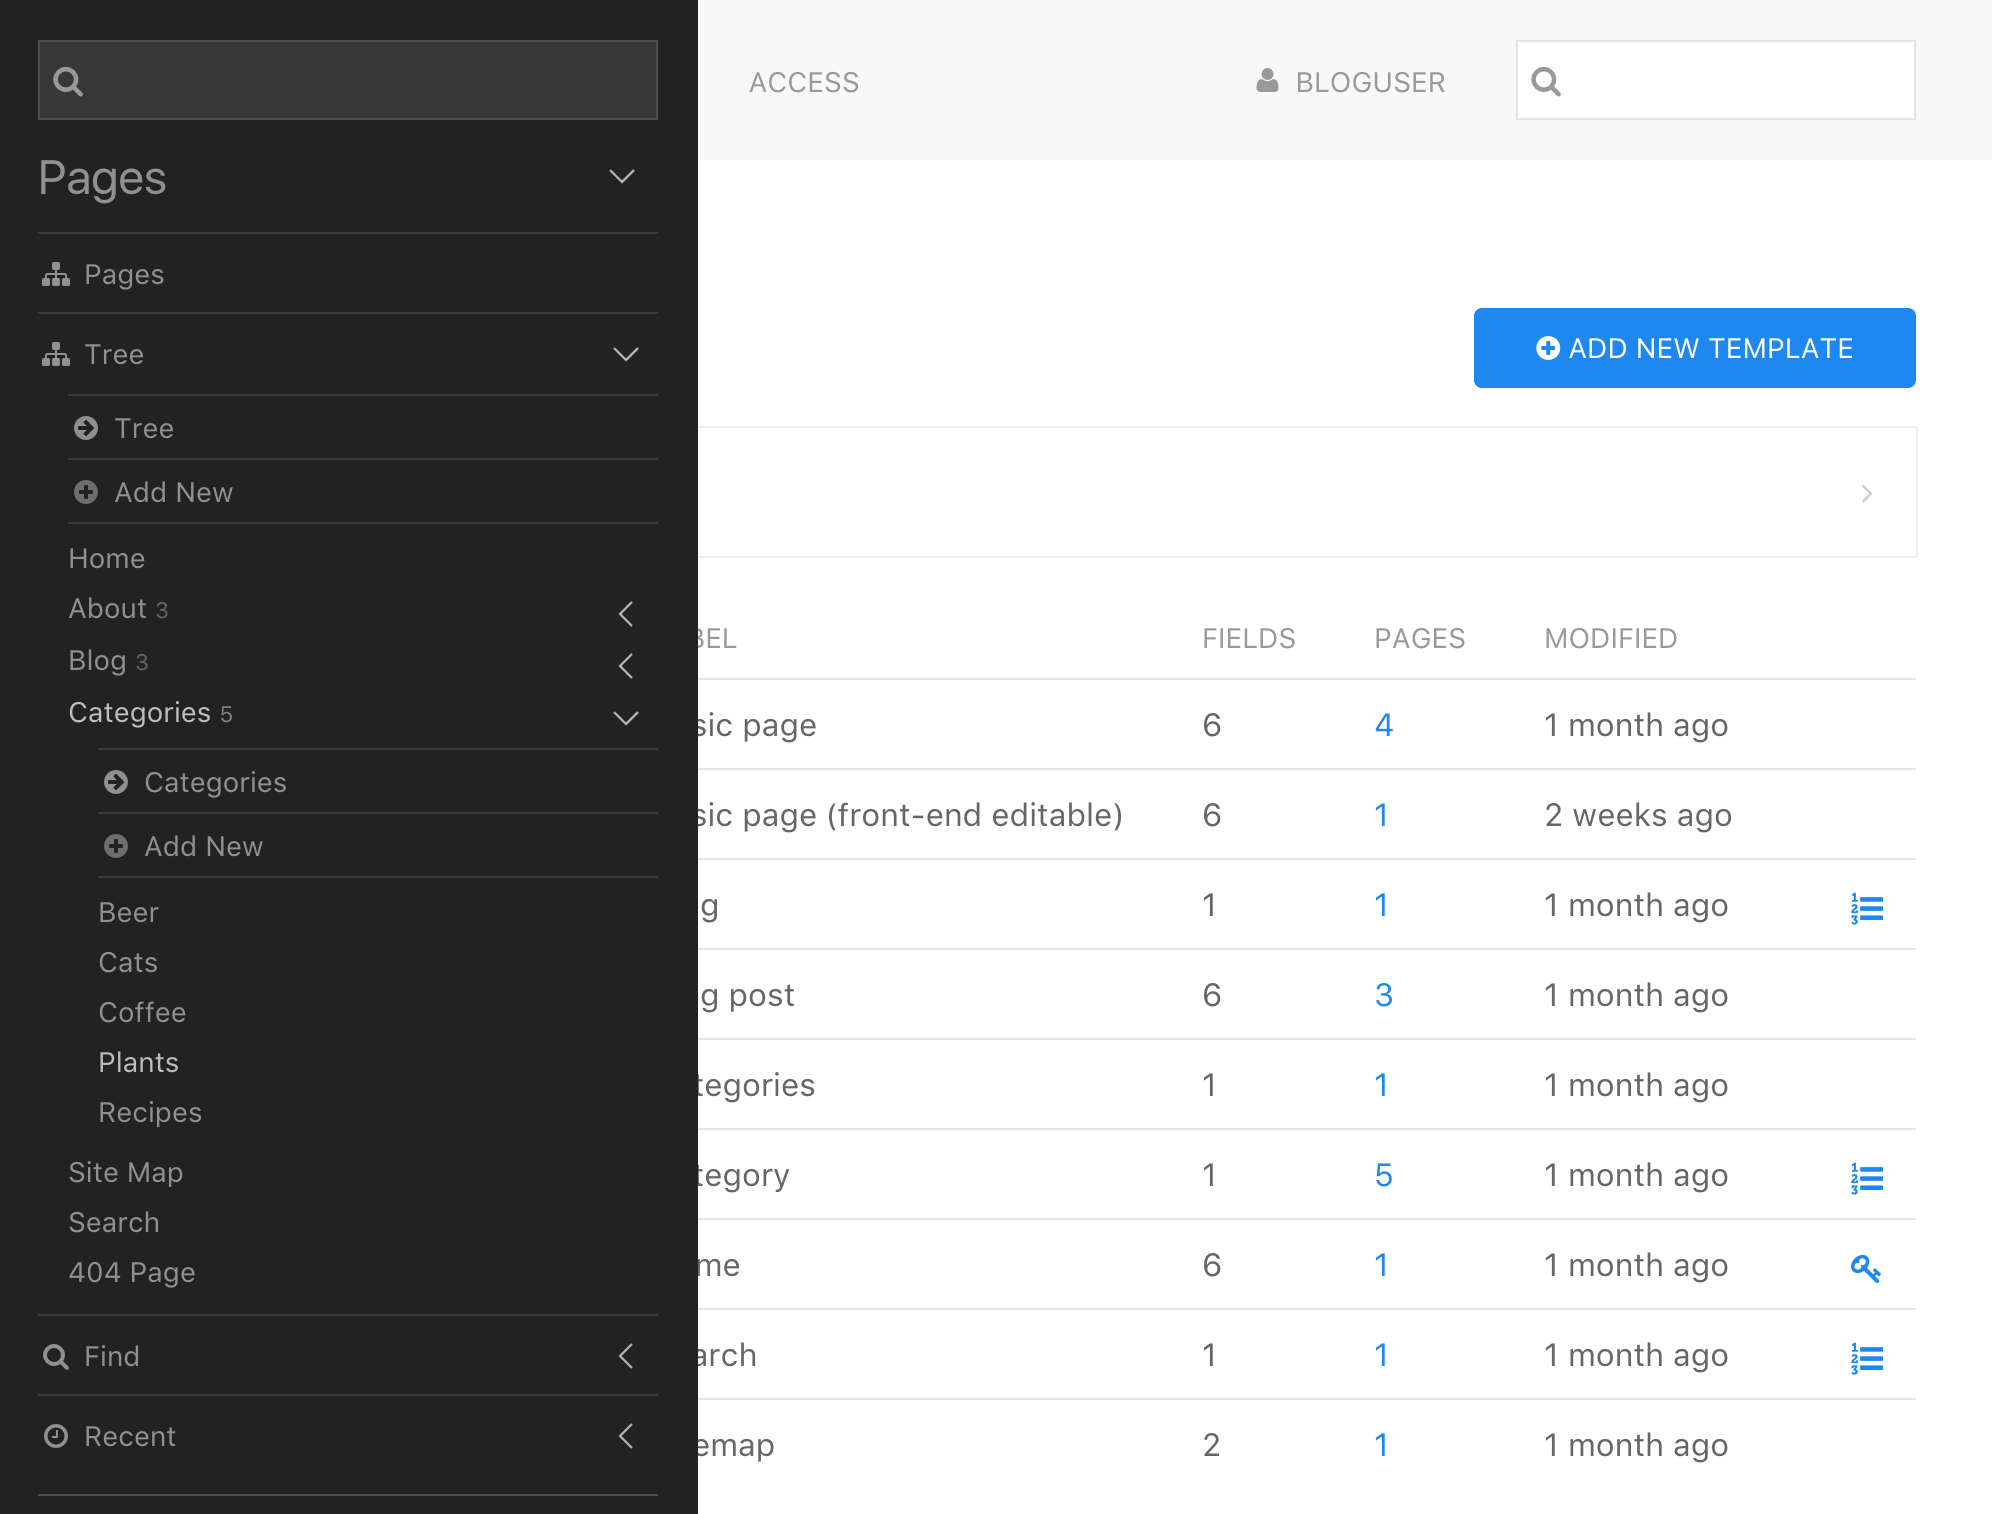Open the BLOGUSER user menu
The image size is (1992, 1514).
1350,82
